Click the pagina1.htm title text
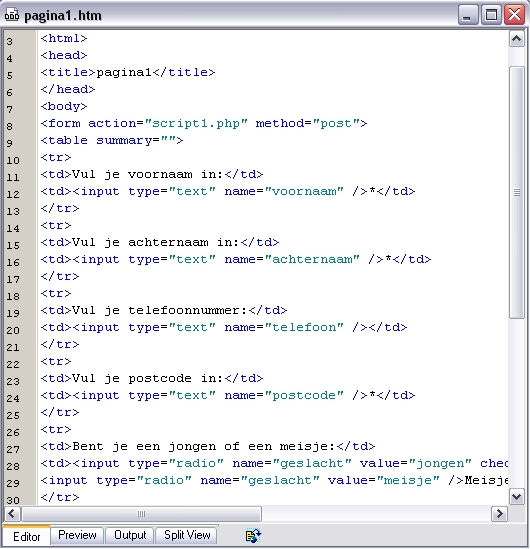The width and height of the screenshot is (530, 549). pos(63,15)
